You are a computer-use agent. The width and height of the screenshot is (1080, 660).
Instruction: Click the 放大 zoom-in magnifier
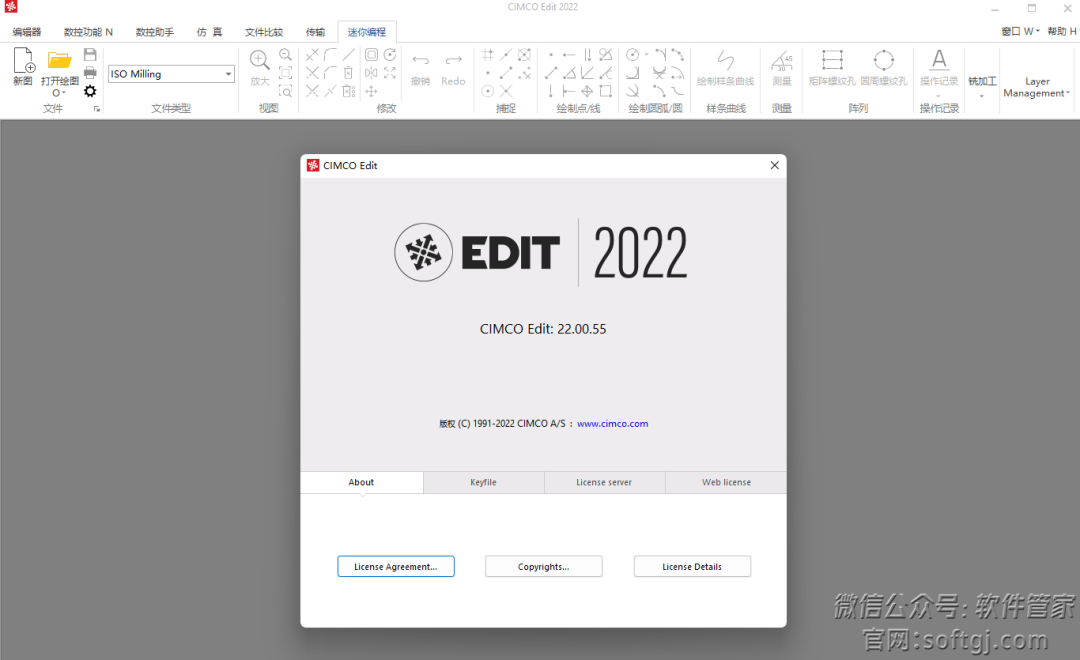260,61
